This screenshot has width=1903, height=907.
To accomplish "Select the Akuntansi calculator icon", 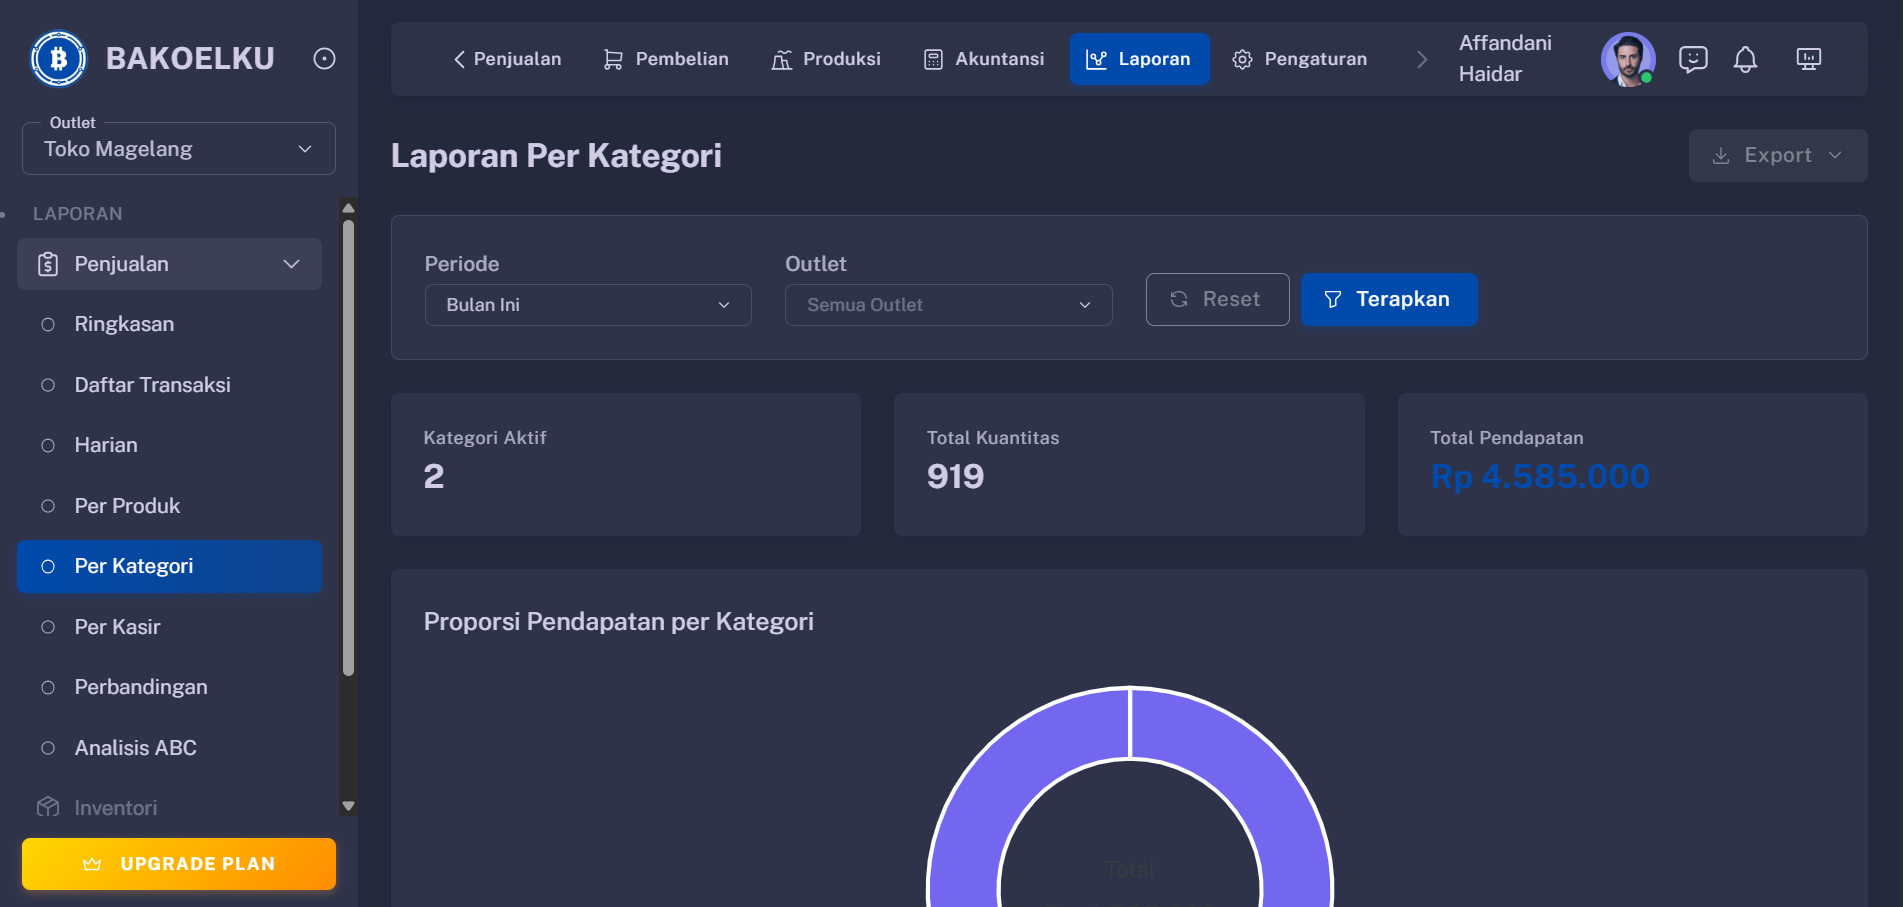I will click(x=933, y=59).
